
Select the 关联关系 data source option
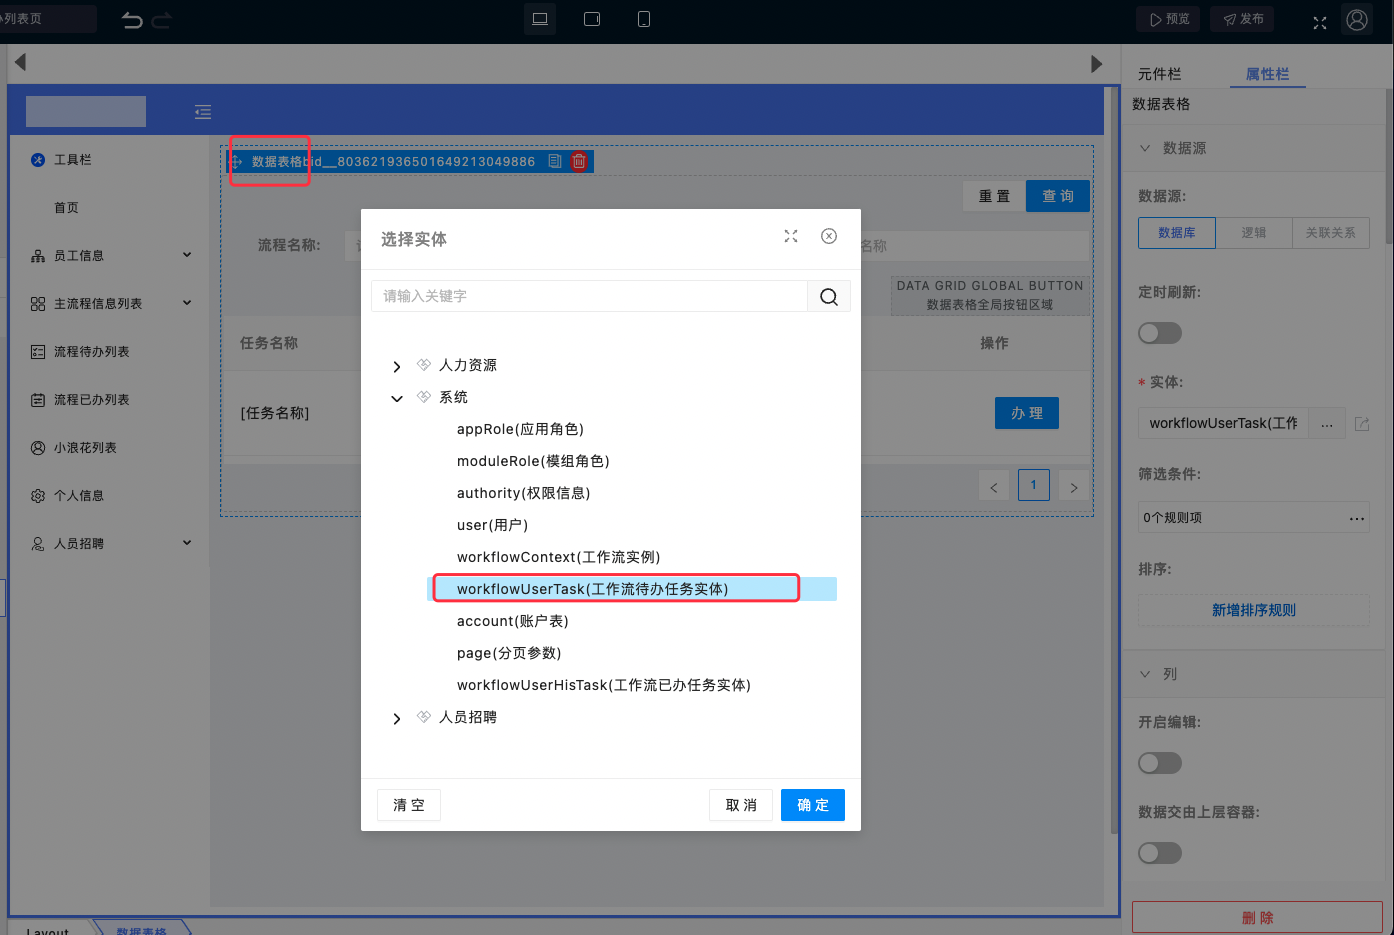pyautogui.click(x=1331, y=233)
